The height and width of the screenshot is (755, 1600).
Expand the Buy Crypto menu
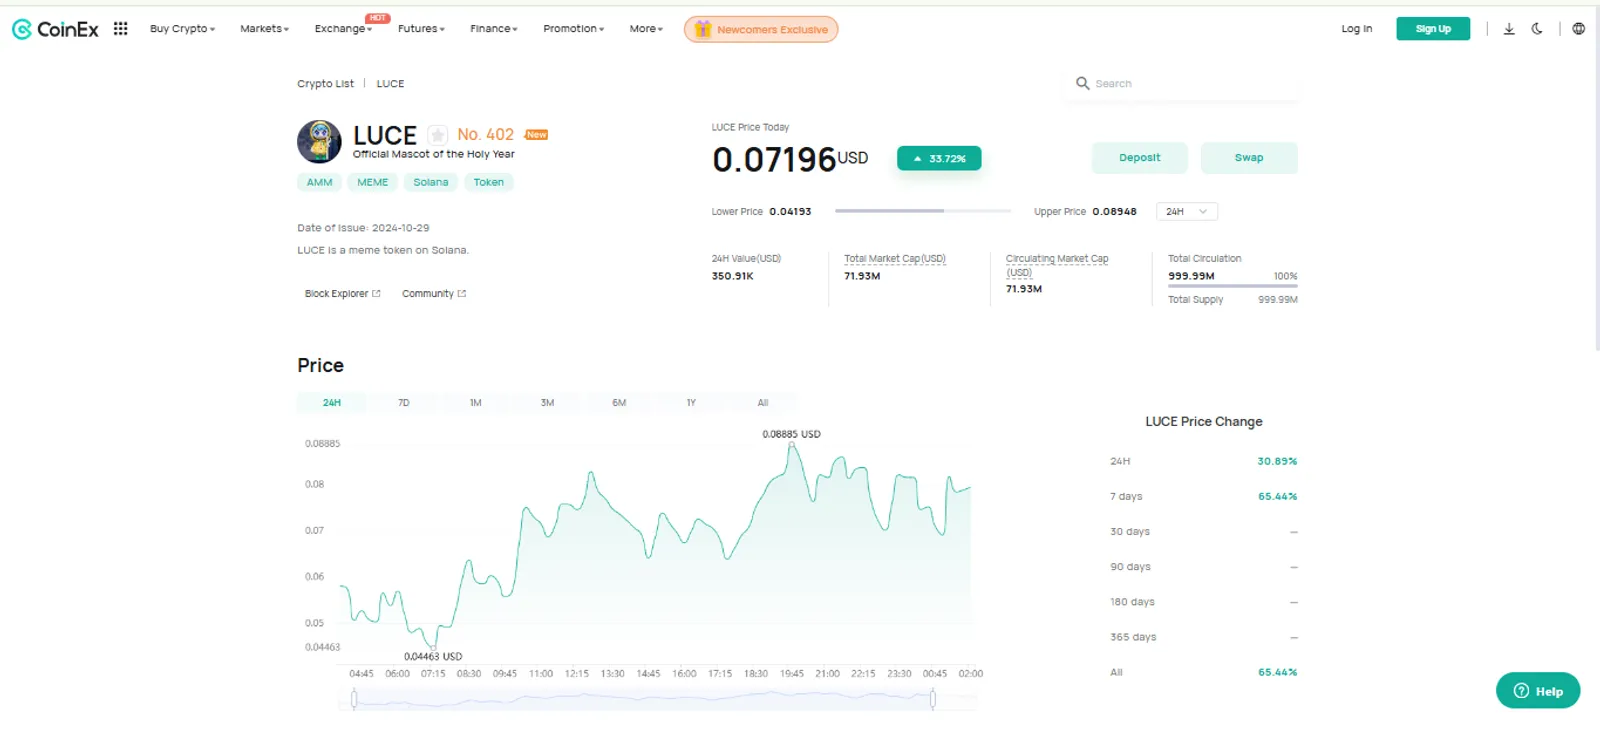pyautogui.click(x=182, y=29)
